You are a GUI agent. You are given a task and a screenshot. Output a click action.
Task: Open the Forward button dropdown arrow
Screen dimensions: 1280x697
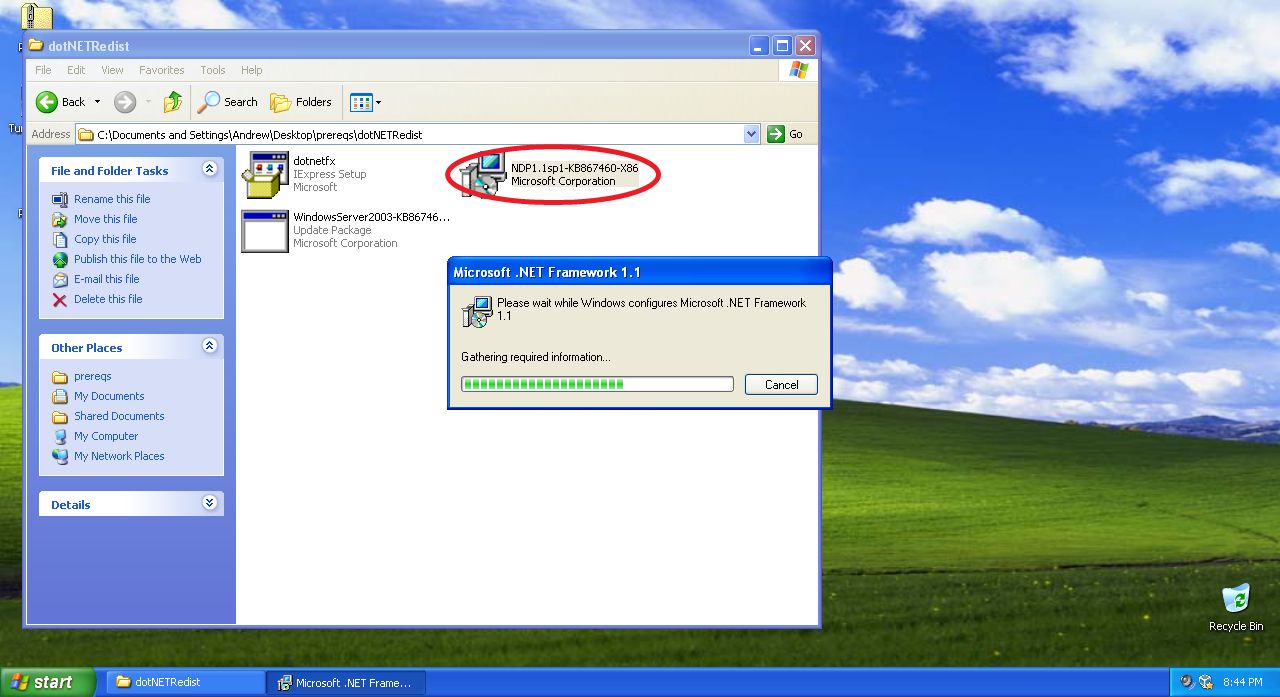pyautogui.click(x=148, y=102)
